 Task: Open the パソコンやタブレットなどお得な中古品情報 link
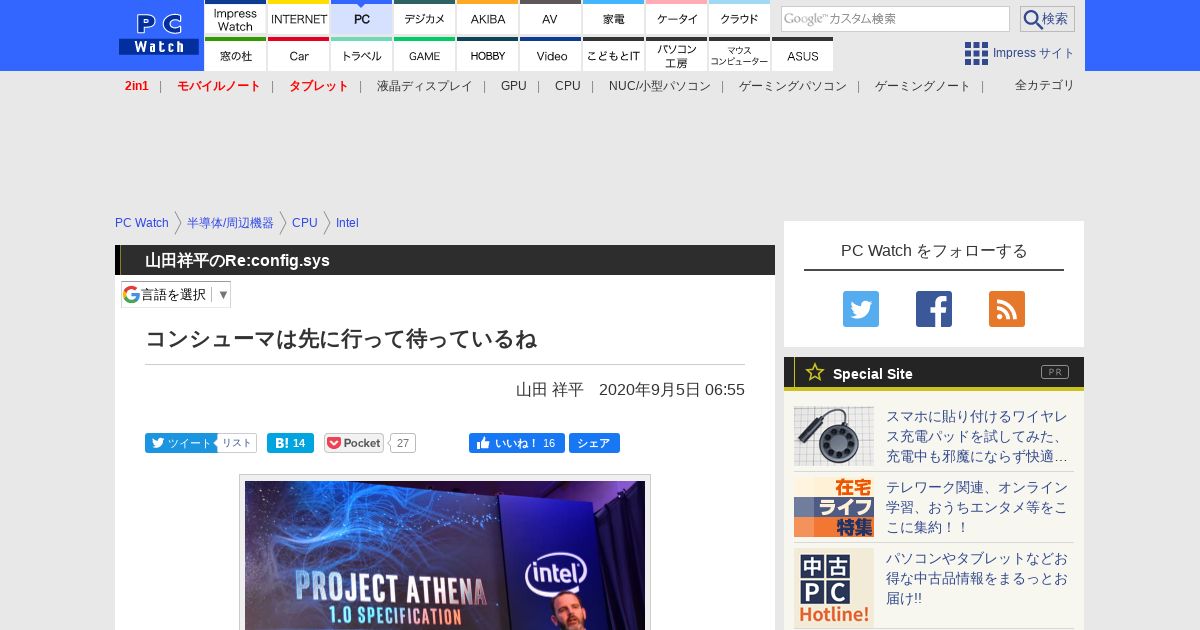[x=977, y=578]
